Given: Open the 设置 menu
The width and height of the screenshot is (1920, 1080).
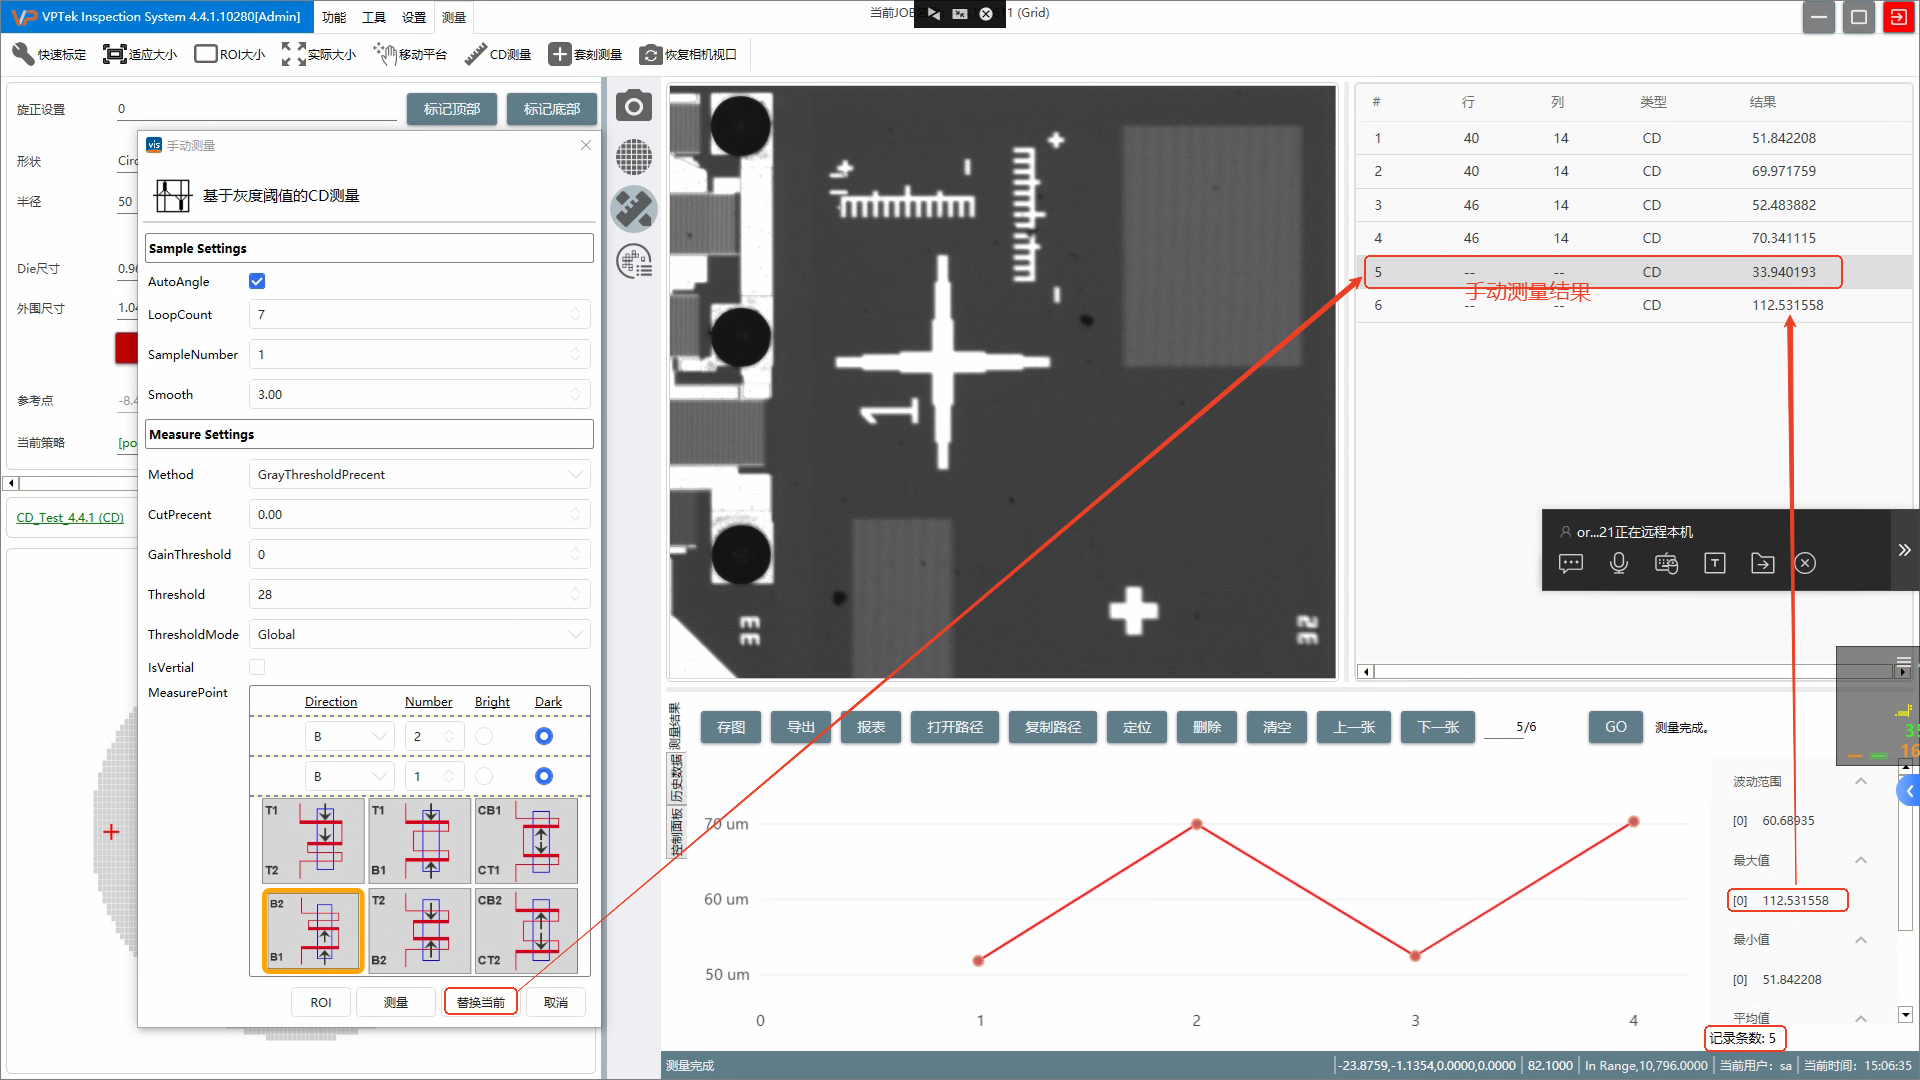Looking at the screenshot, I should (414, 18).
